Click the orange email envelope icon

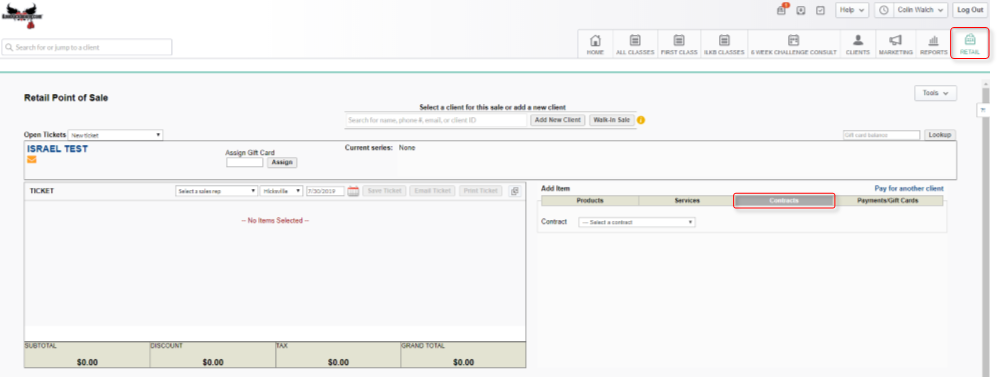tap(32, 159)
